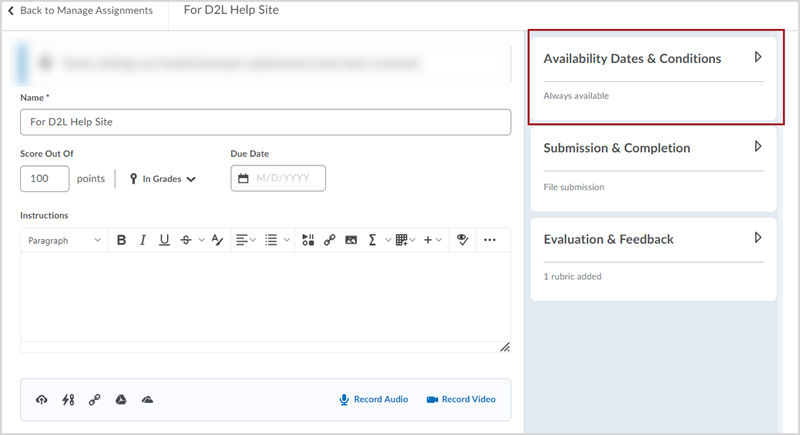Open the equation sigma tool
Viewport: 800px width, 435px height.
pos(372,240)
